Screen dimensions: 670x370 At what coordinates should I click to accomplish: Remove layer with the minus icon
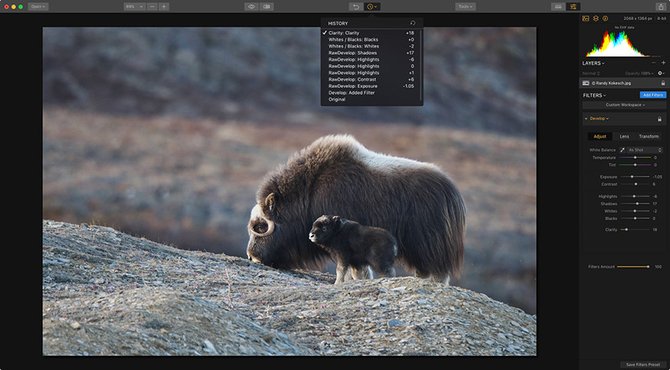653,63
